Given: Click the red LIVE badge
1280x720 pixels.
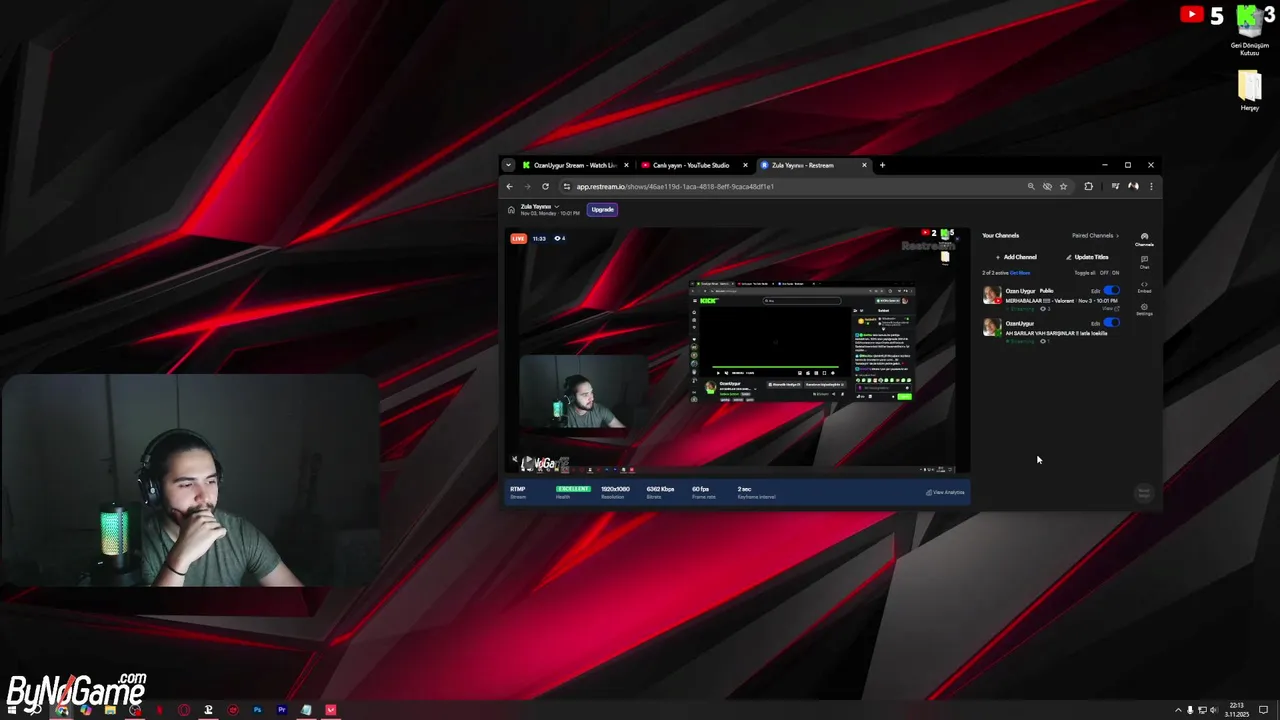Looking at the screenshot, I should [518, 238].
